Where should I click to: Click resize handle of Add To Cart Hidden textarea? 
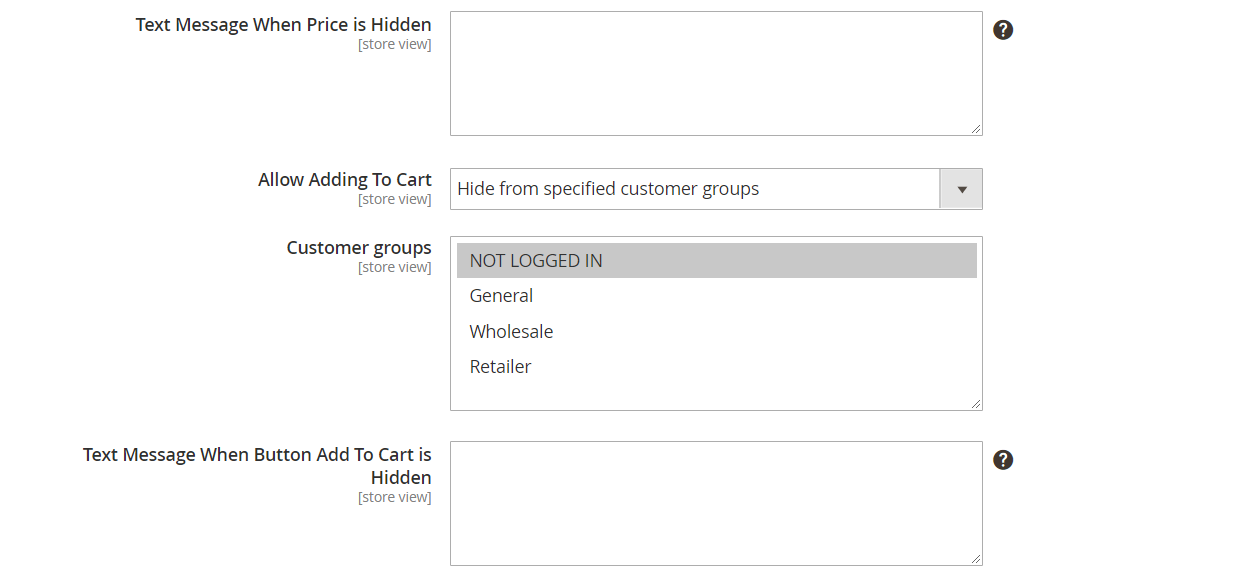[976, 559]
